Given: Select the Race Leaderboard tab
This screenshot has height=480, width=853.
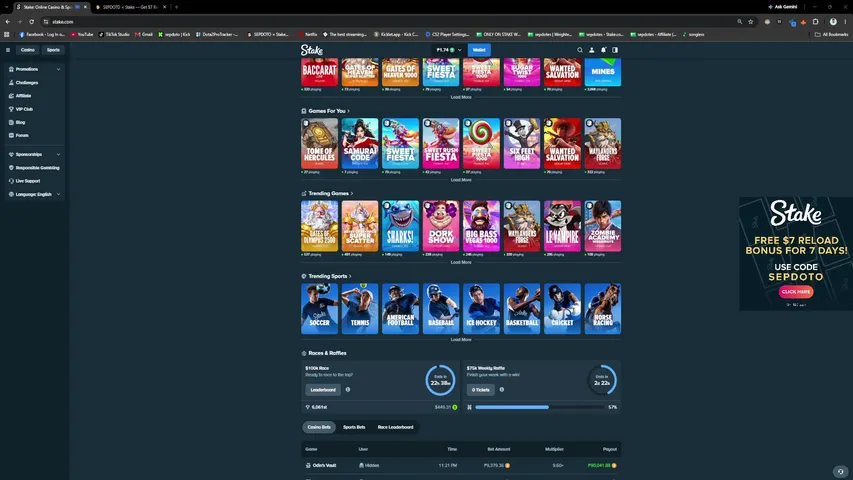Looking at the screenshot, I should tap(395, 427).
